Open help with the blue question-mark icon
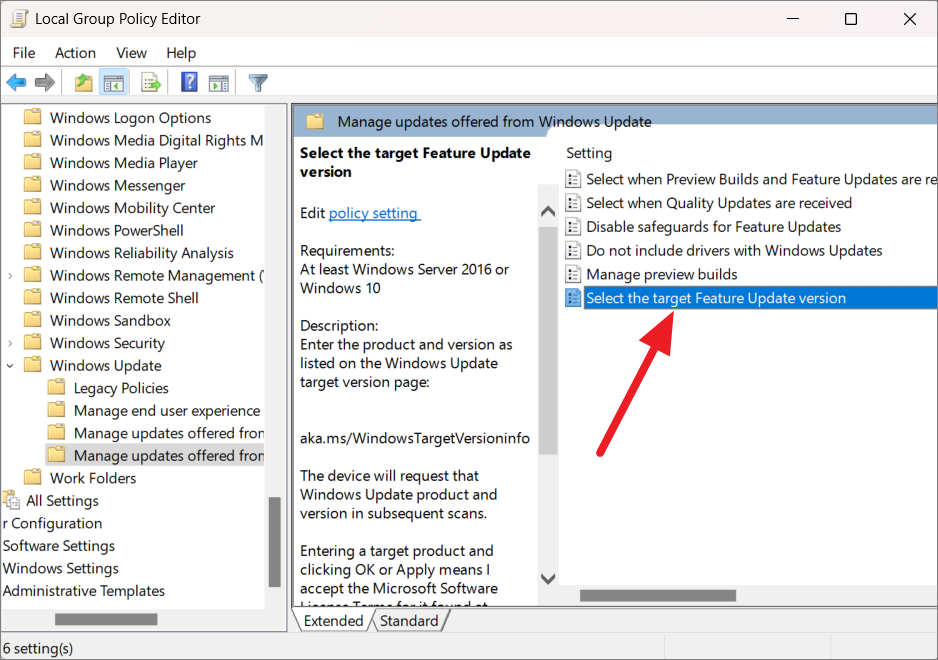The height and width of the screenshot is (660, 938). pyautogui.click(x=189, y=82)
